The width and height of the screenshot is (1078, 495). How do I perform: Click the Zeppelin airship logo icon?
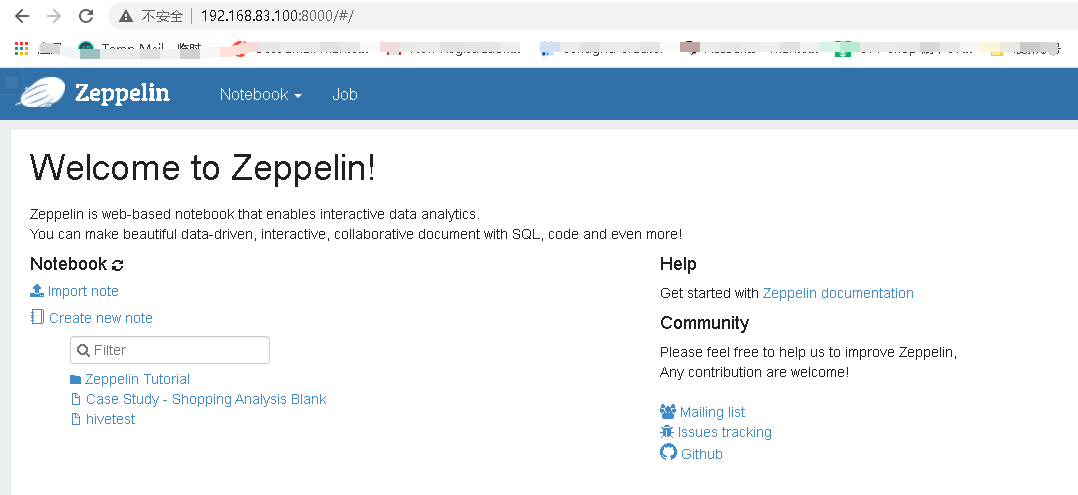(x=42, y=92)
